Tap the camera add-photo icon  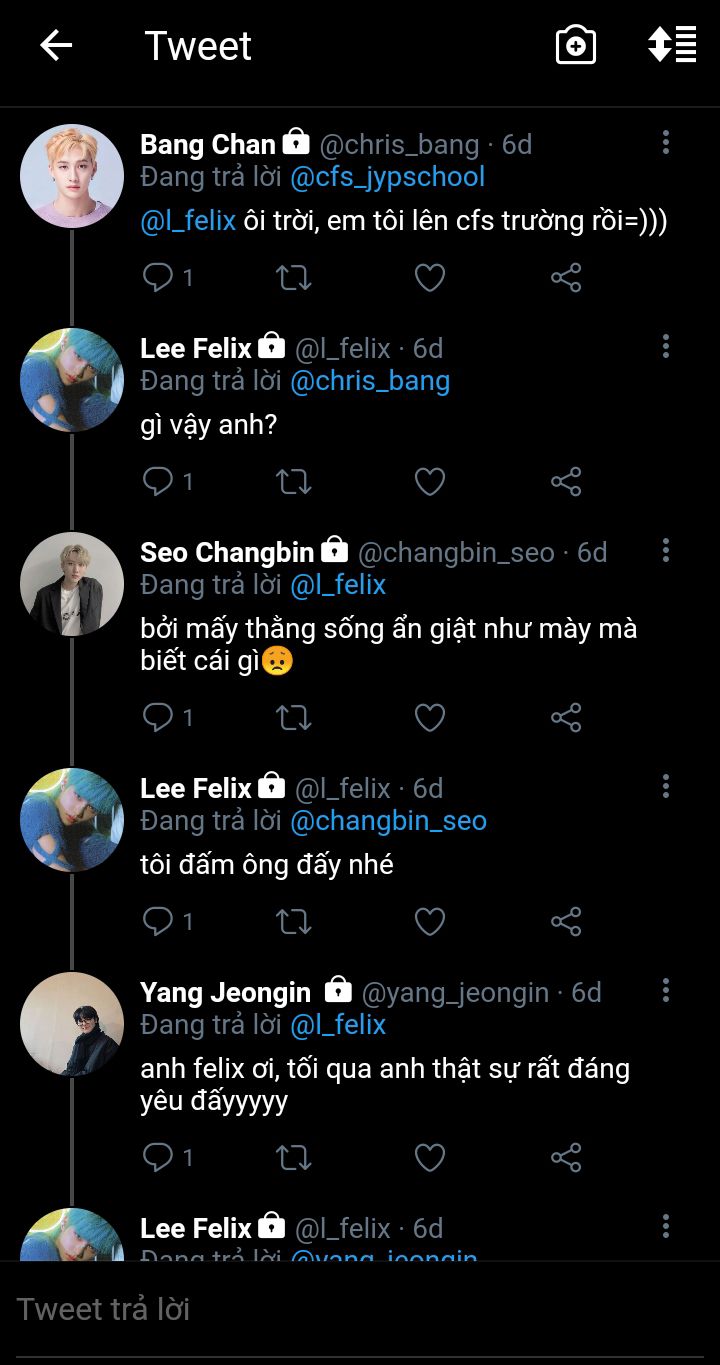click(575, 46)
